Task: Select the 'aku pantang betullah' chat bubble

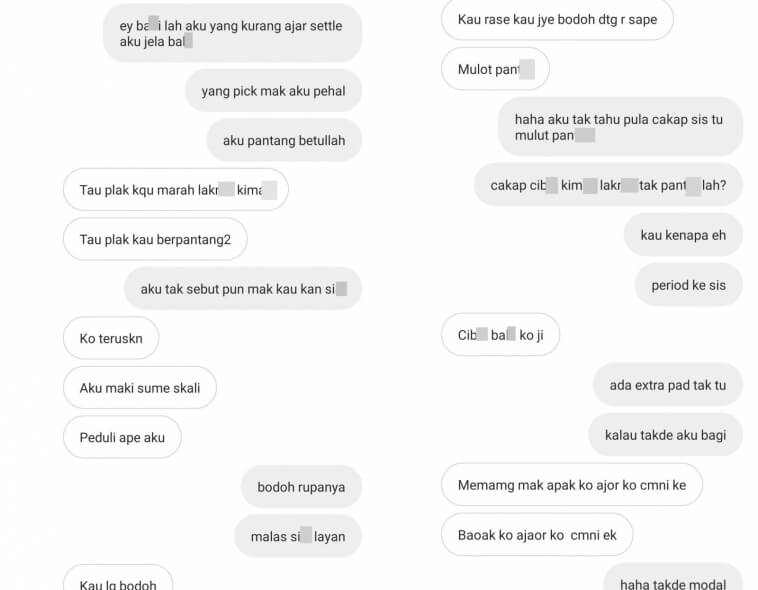Action: coord(284,141)
